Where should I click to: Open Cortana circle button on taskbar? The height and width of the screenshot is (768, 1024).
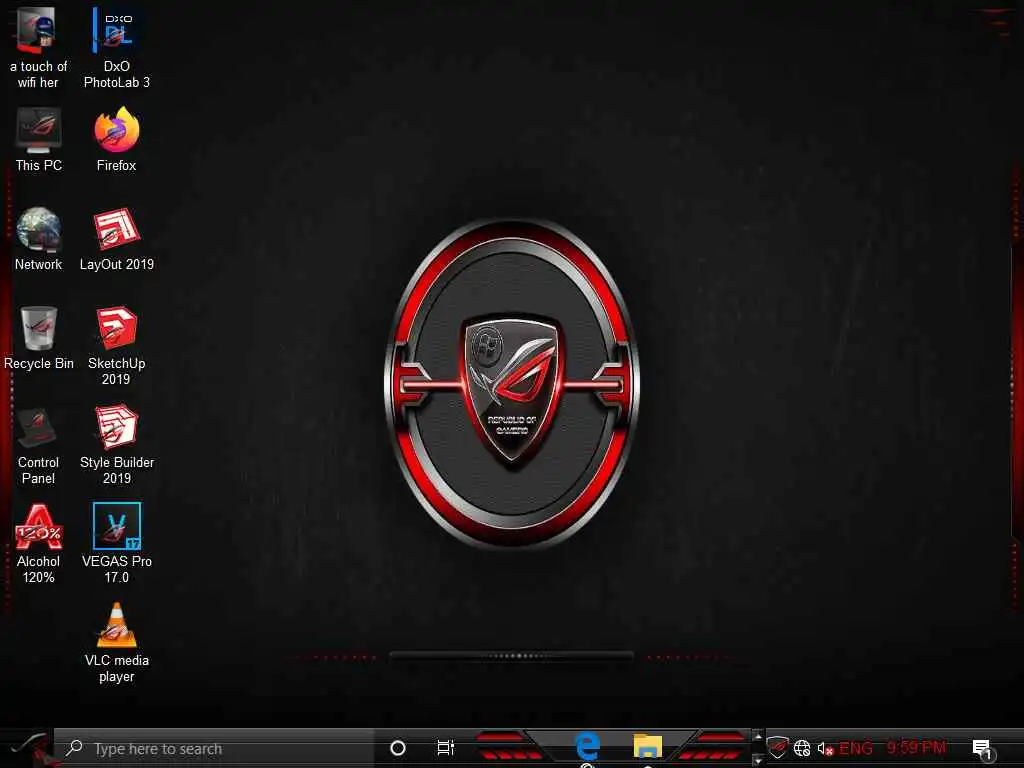398,748
